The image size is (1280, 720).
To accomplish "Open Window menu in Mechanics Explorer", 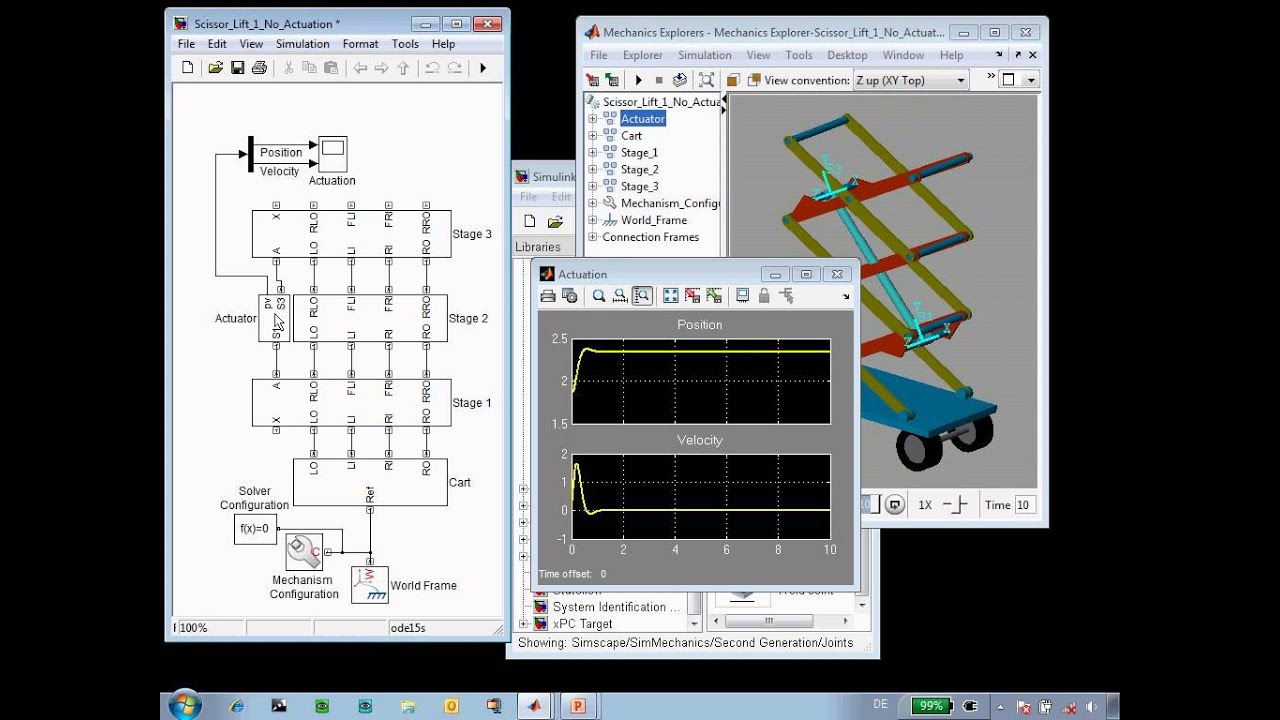I will 903,55.
